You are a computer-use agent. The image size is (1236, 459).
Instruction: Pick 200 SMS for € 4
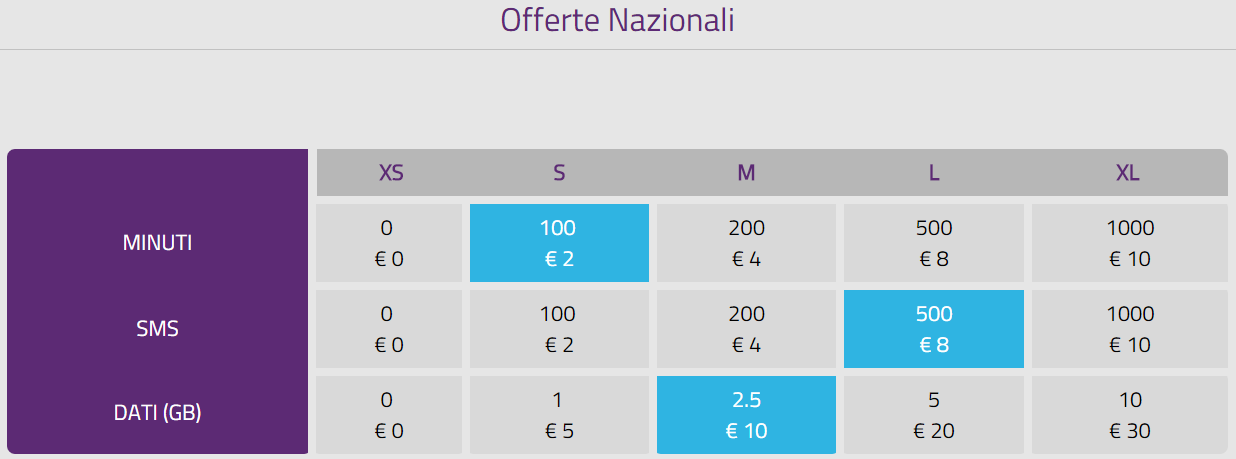pos(746,329)
